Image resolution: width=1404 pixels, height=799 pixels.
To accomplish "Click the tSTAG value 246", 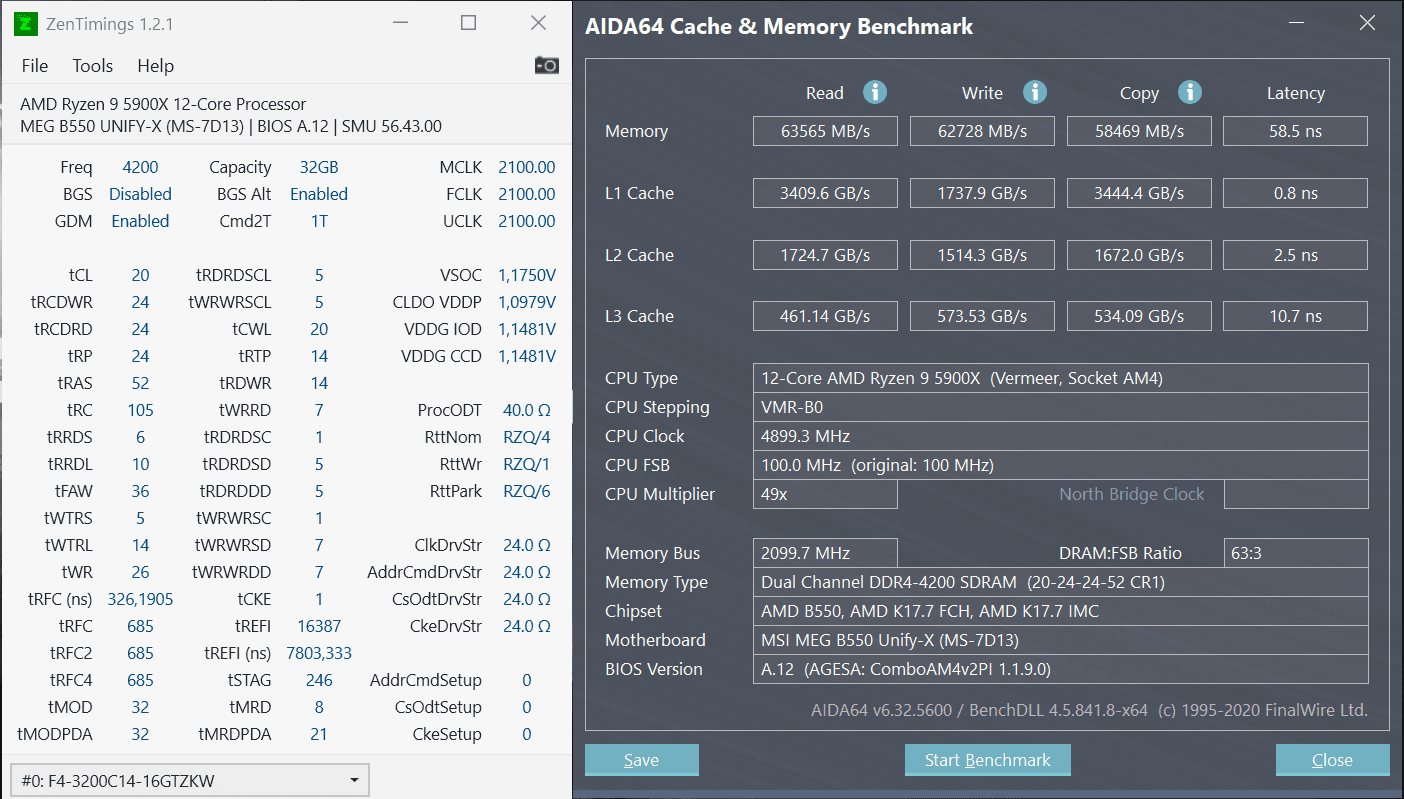I will [319, 680].
